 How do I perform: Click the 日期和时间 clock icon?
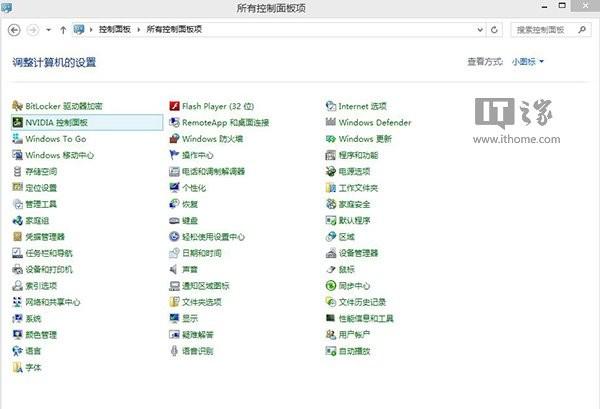click(174, 253)
